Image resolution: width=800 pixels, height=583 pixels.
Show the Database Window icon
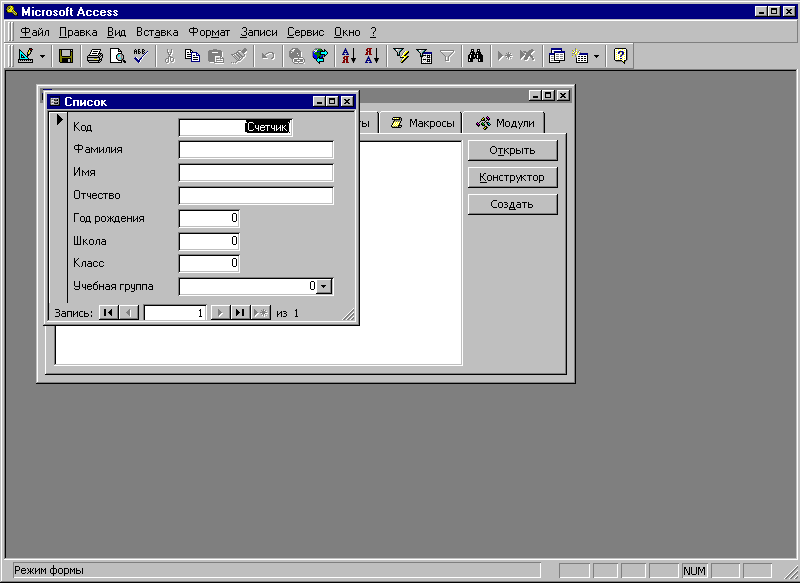557,56
